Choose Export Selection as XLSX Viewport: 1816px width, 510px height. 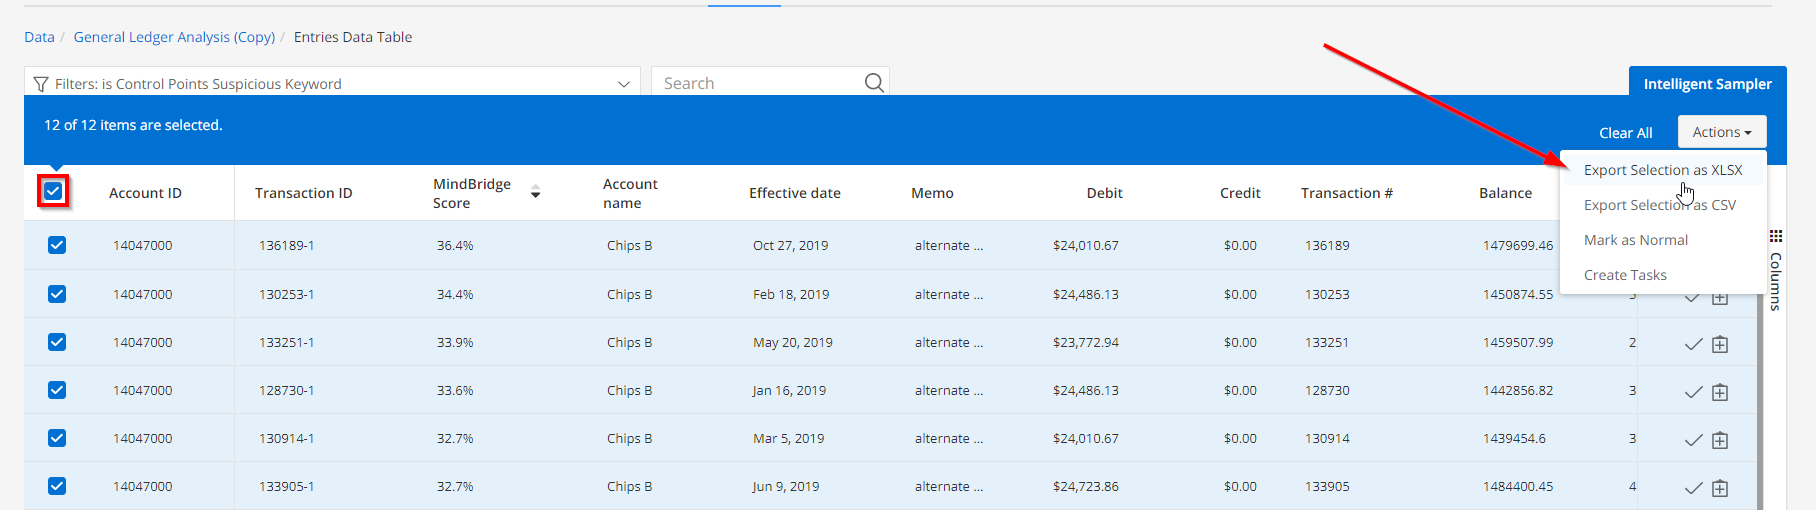(x=1663, y=170)
